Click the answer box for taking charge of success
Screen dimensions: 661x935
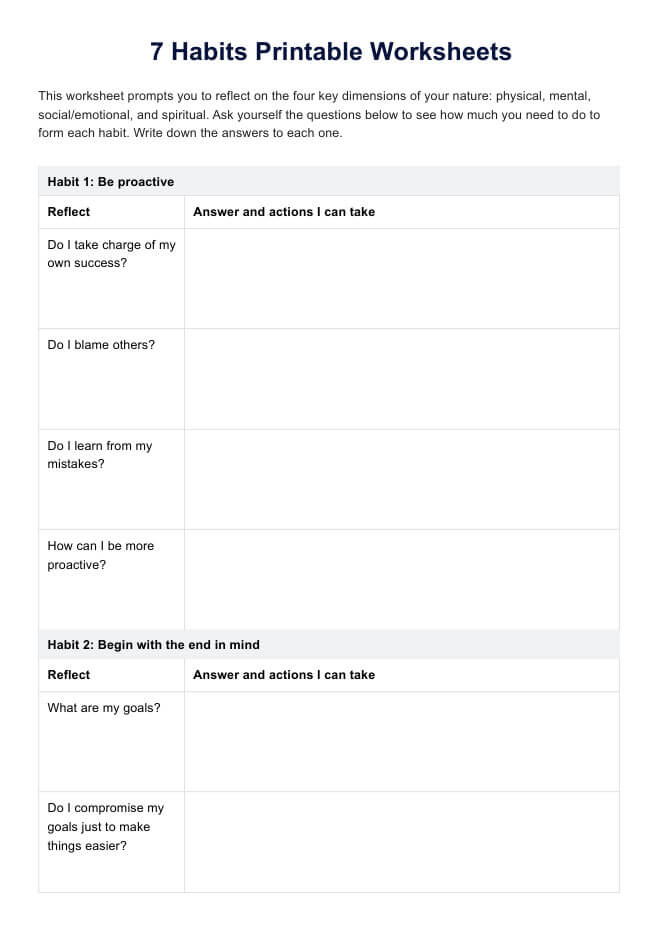tap(401, 278)
